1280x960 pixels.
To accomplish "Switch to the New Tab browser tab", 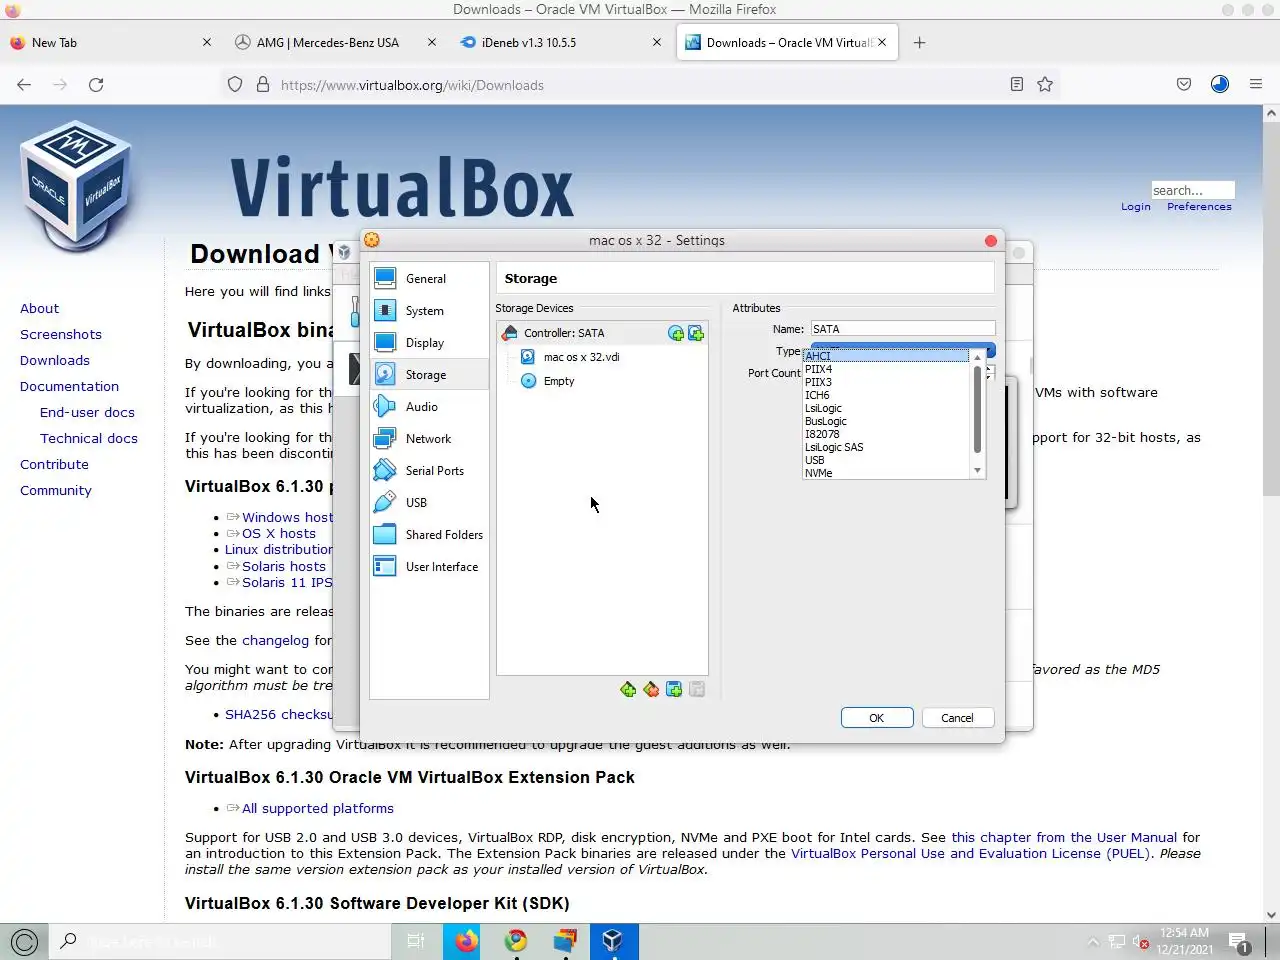I will click(110, 43).
